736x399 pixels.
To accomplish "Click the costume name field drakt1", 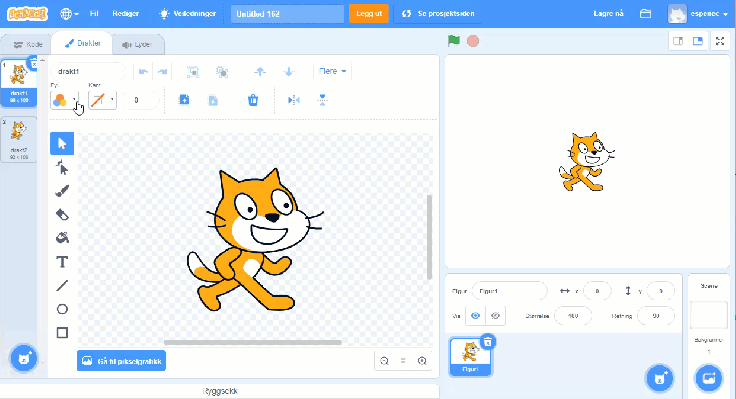I will [x=88, y=71].
